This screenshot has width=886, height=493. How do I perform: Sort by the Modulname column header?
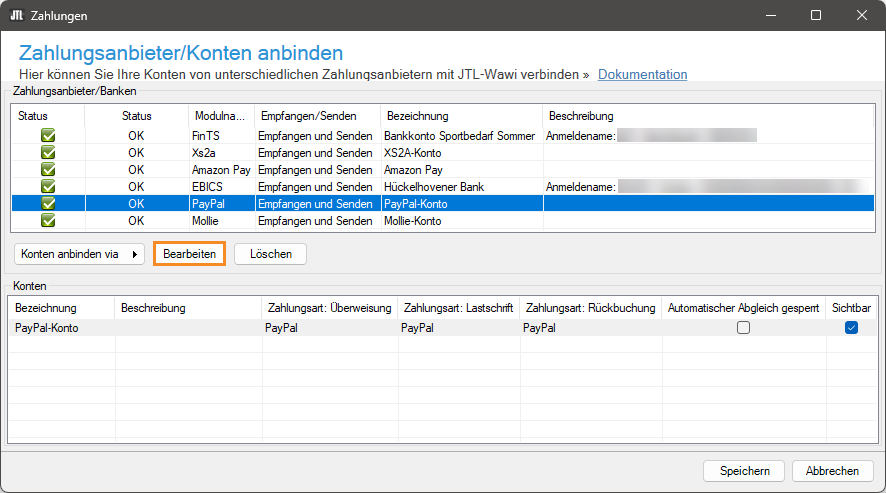coord(220,116)
